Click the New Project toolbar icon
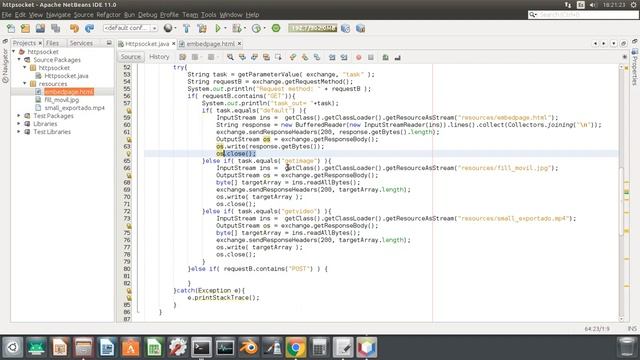 tap(25, 28)
